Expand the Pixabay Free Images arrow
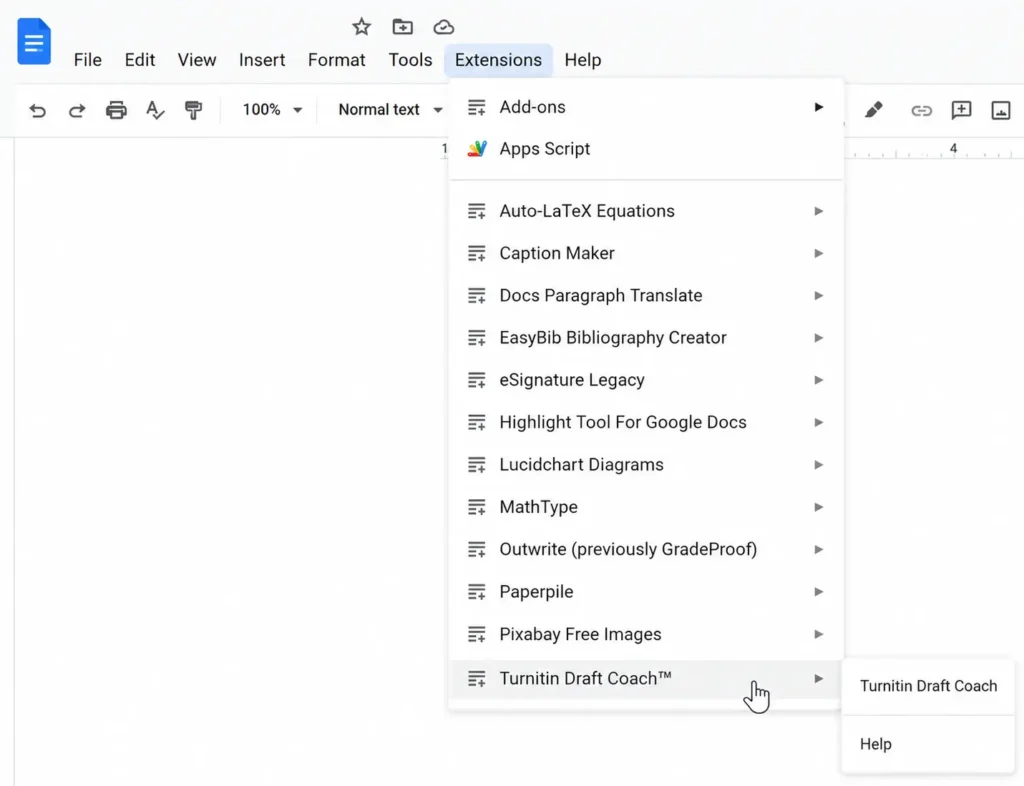This screenshot has height=786, width=1024. tap(818, 635)
